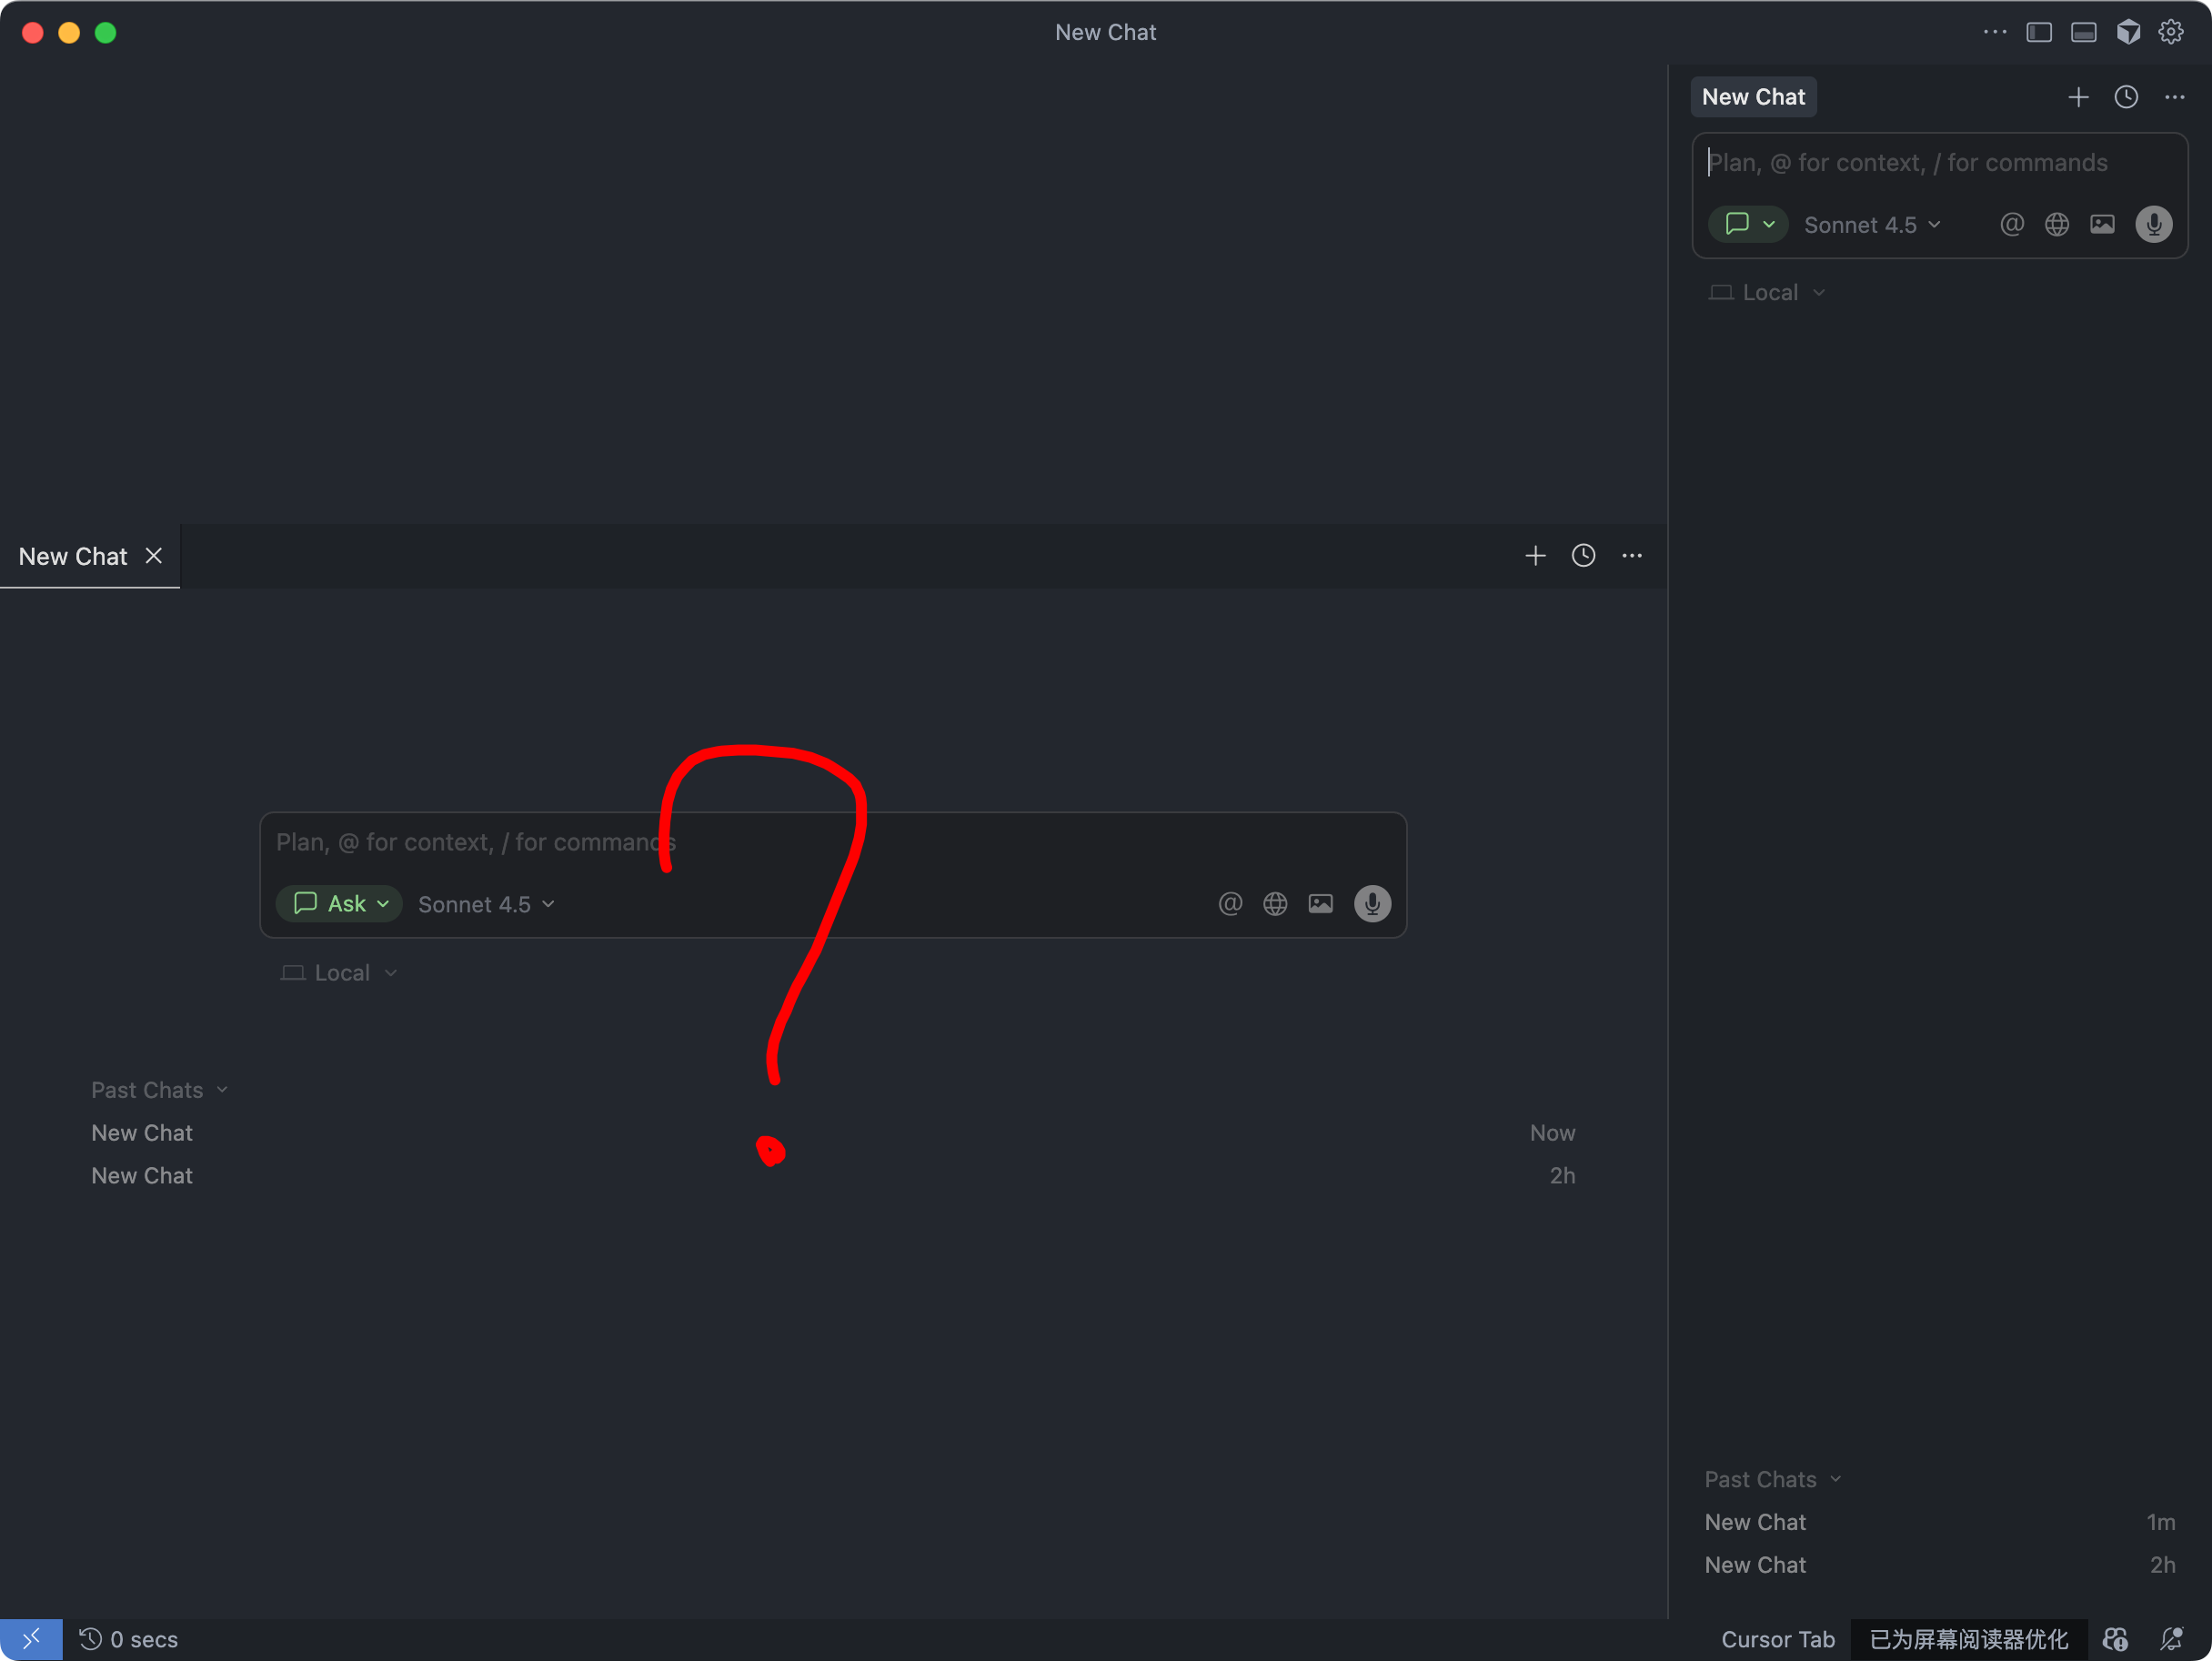Viewport: 2212px width, 1661px height.
Task: Toggle the left sidebar layout icon in title bar
Action: [2039, 32]
